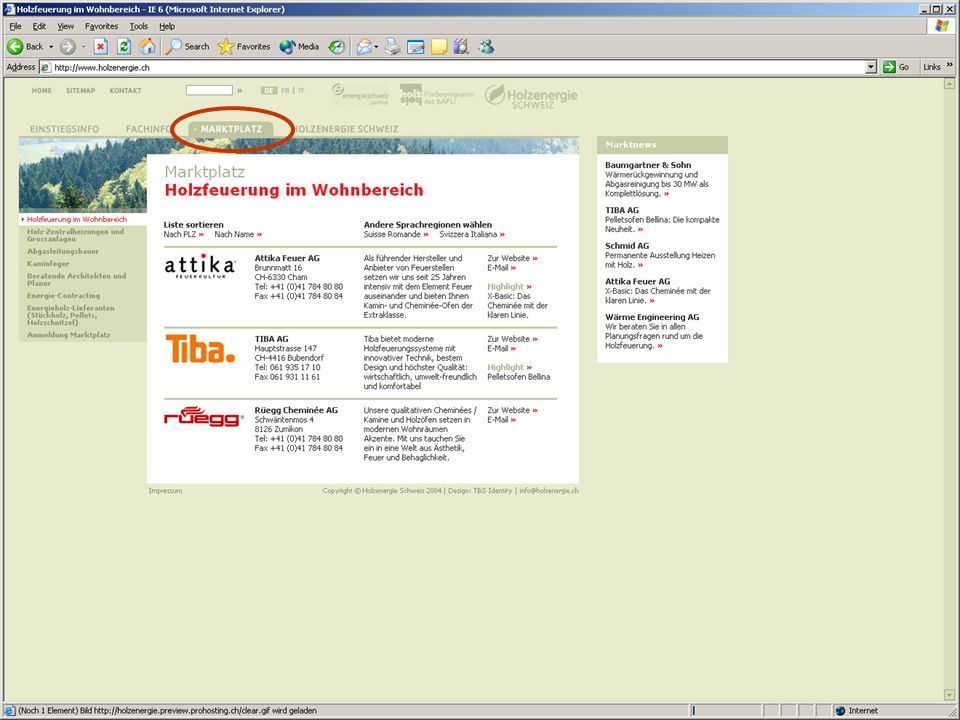Image resolution: width=960 pixels, height=720 pixels.
Task: Click the yellow Discuss note toolbar icon
Action: [x=439, y=47]
